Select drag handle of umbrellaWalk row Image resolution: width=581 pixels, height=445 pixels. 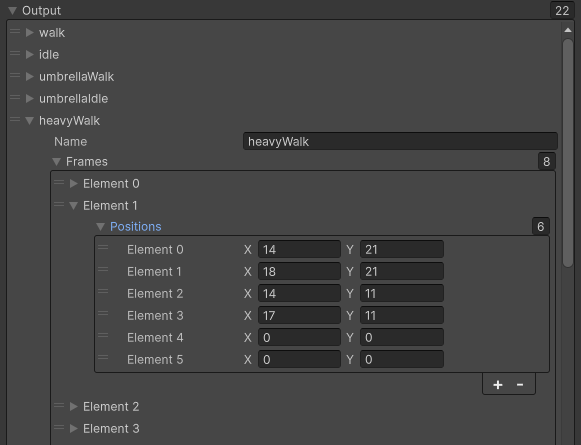pyautogui.click(x=15, y=75)
